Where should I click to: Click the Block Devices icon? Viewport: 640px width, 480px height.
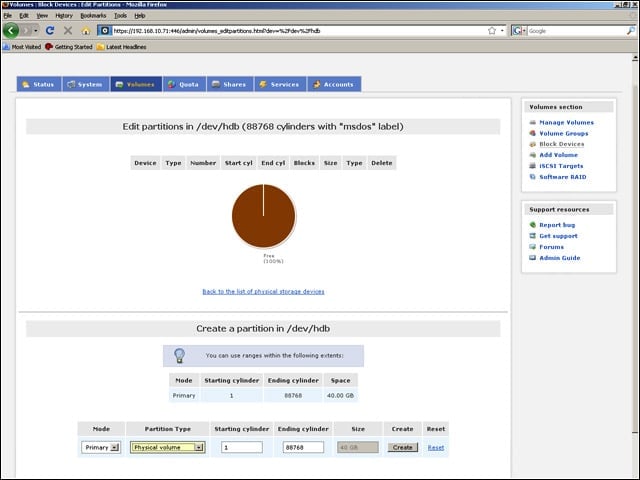(x=532, y=144)
